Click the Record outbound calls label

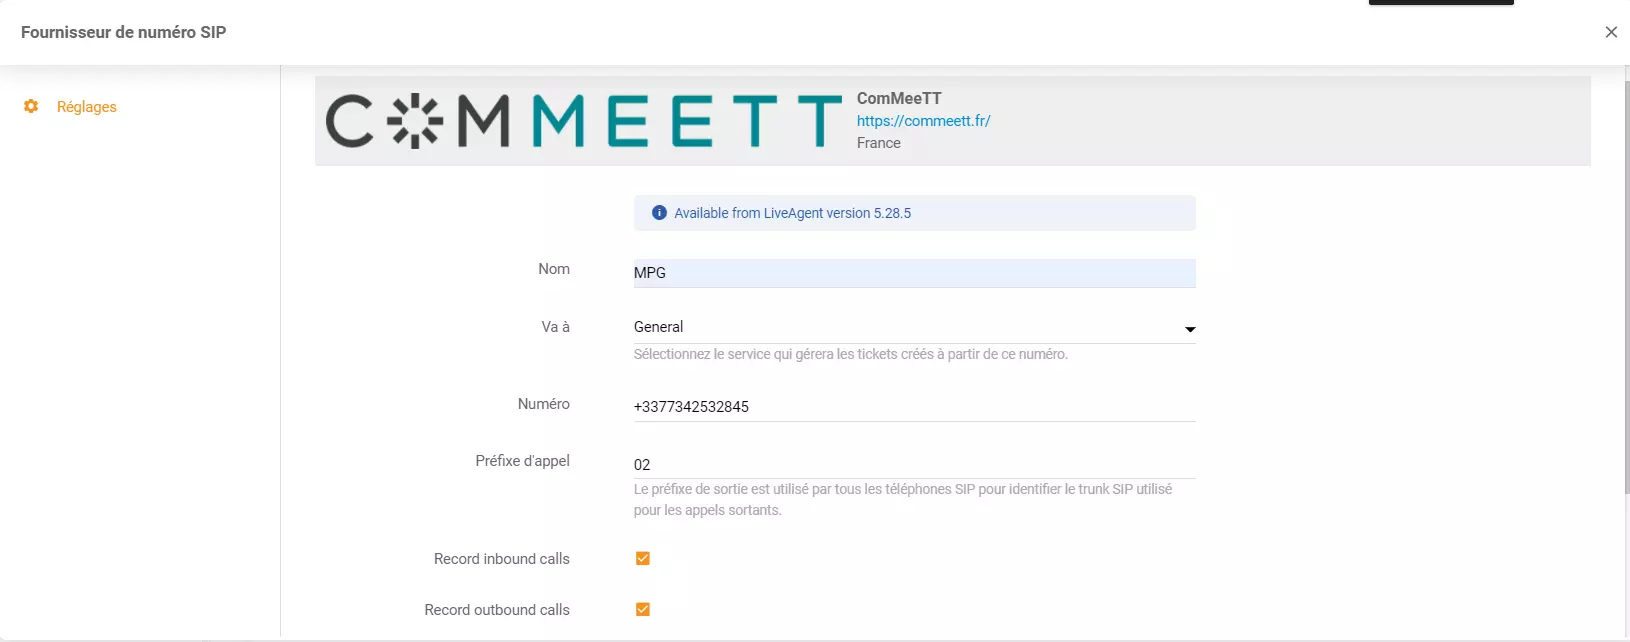[496, 610]
